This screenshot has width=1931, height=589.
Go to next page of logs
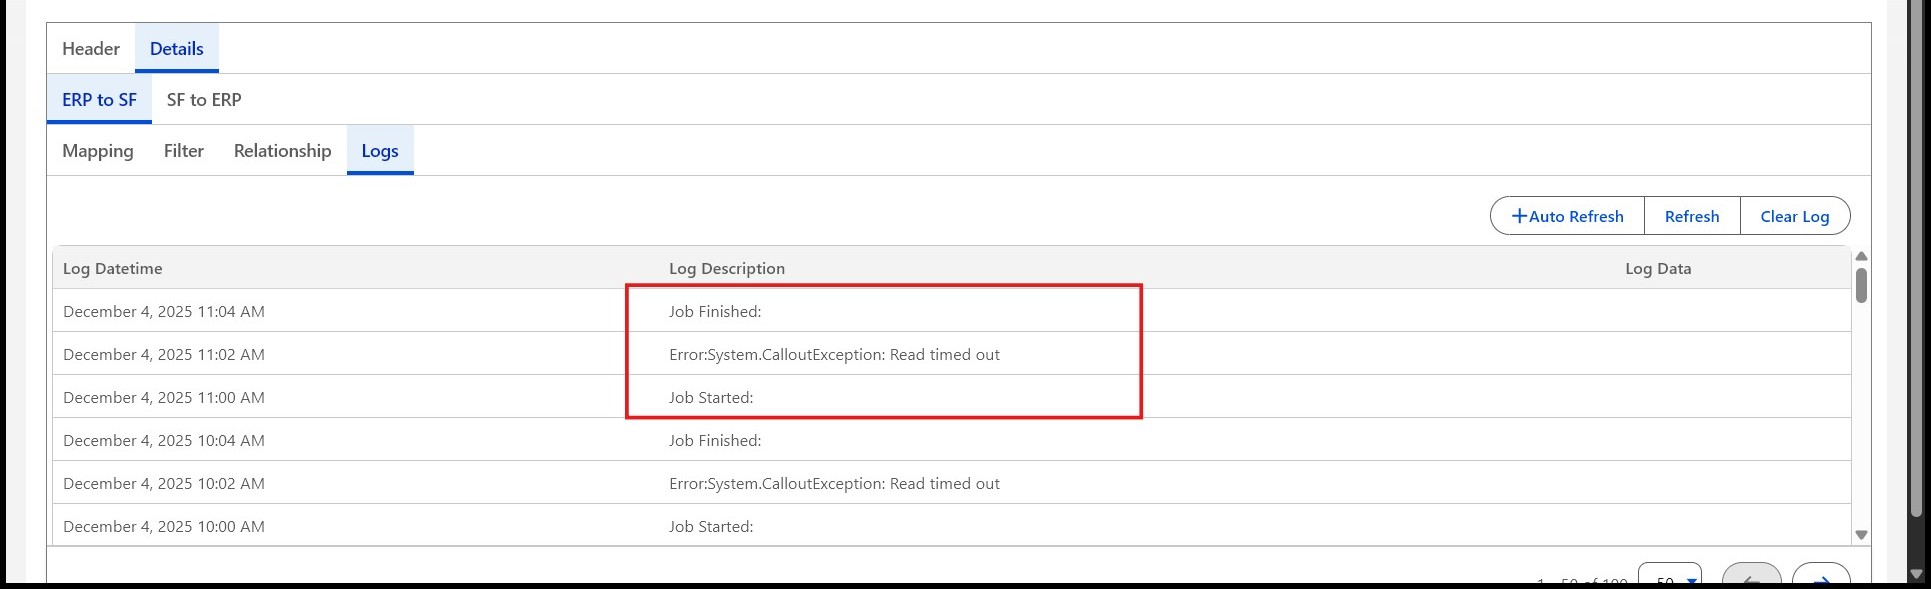coord(1820,577)
